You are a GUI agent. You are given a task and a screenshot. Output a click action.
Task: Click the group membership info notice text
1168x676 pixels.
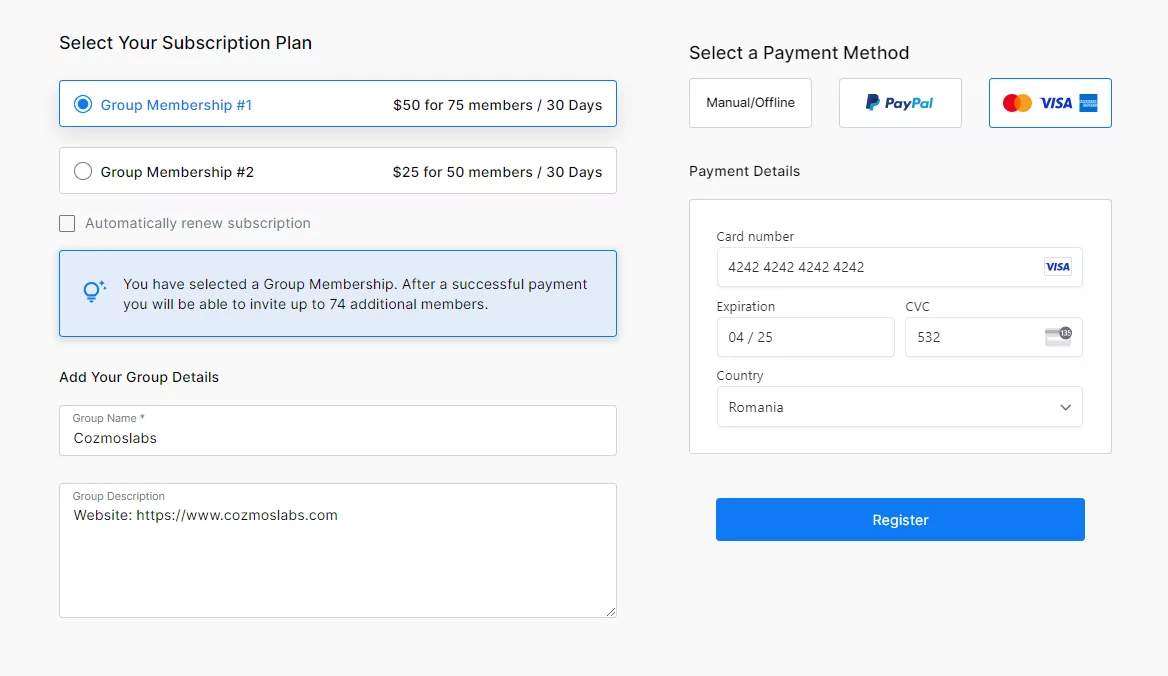[x=355, y=294]
